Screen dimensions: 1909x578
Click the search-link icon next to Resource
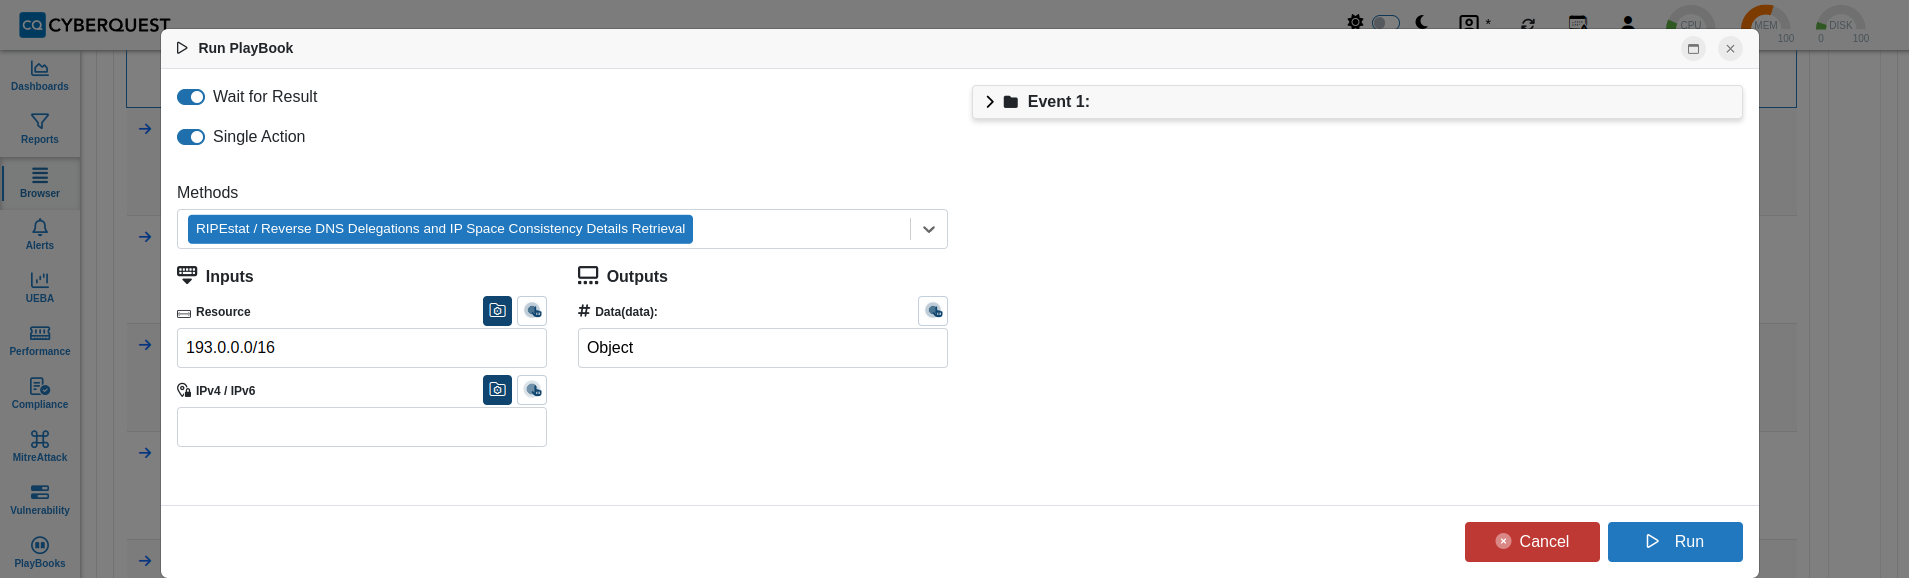(532, 311)
